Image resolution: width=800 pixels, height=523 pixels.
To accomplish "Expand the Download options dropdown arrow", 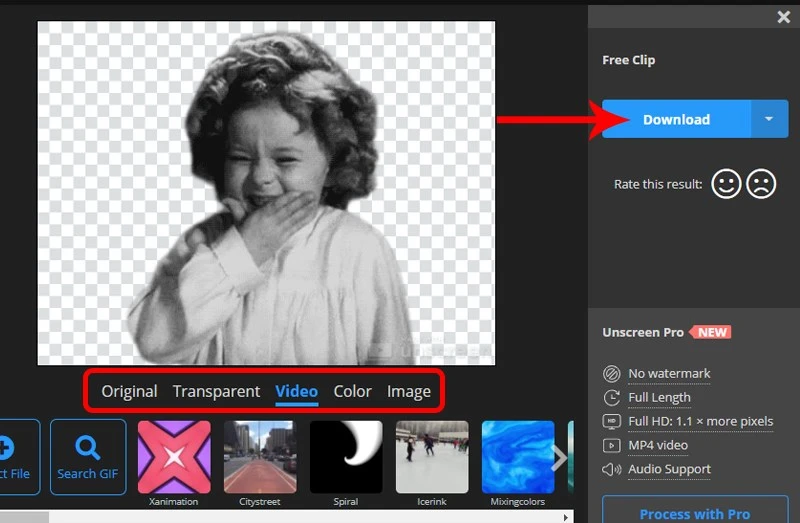I will (769, 119).
